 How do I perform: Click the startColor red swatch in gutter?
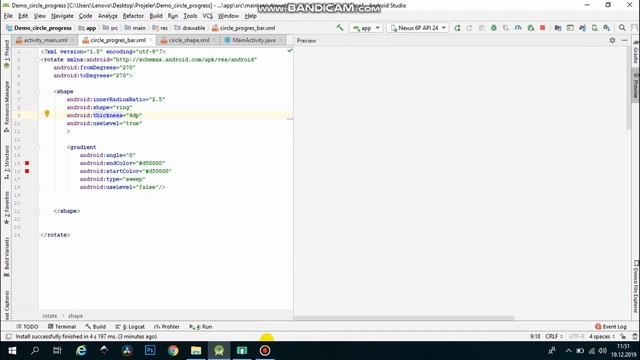[x=27, y=171]
